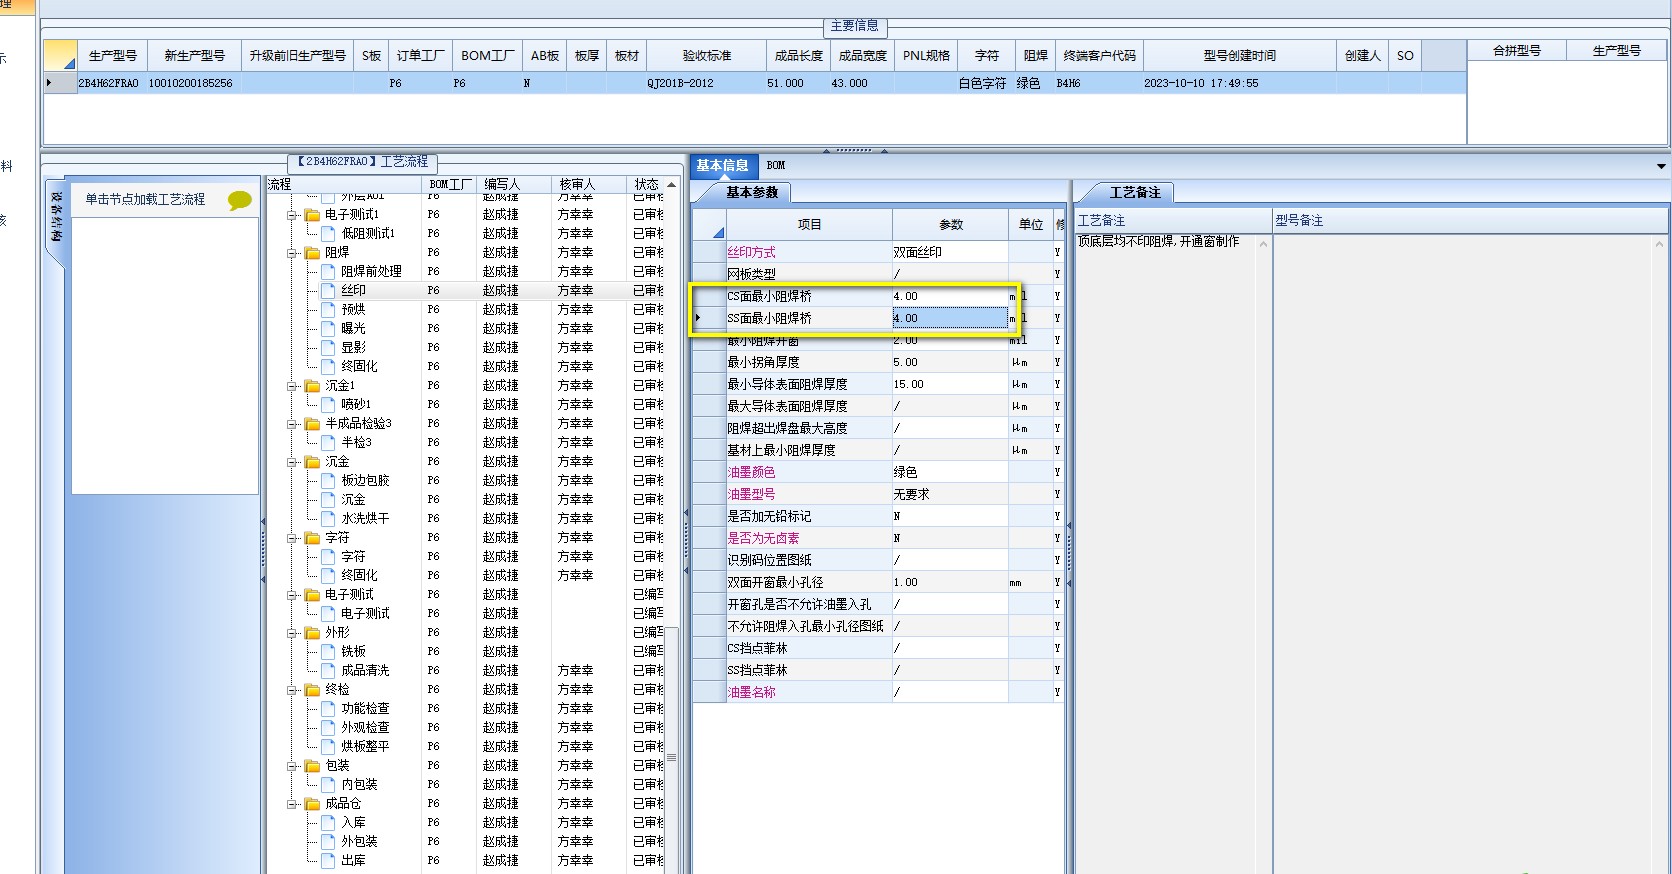Click the 电子测试 folder icon
The image size is (1672, 874).
point(312,594)
